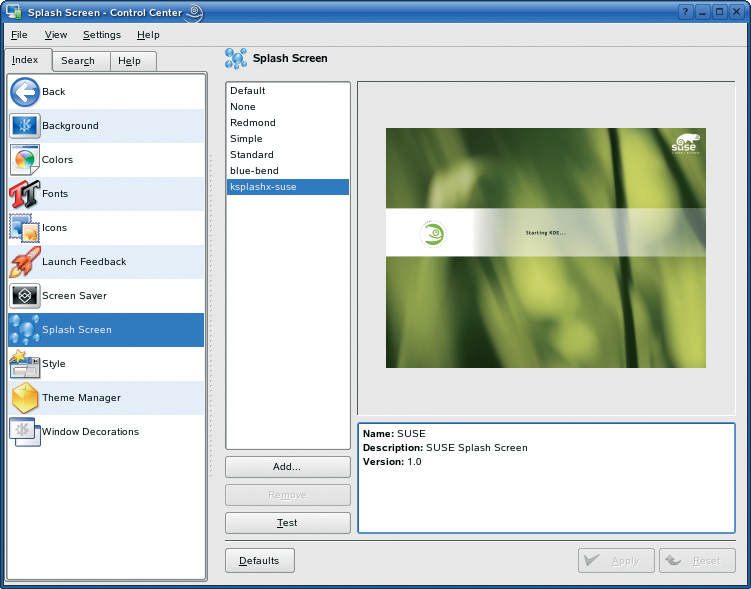Click the Launch Feedback label
This screenshot has width=751, height=589.
tap(84, 262)
